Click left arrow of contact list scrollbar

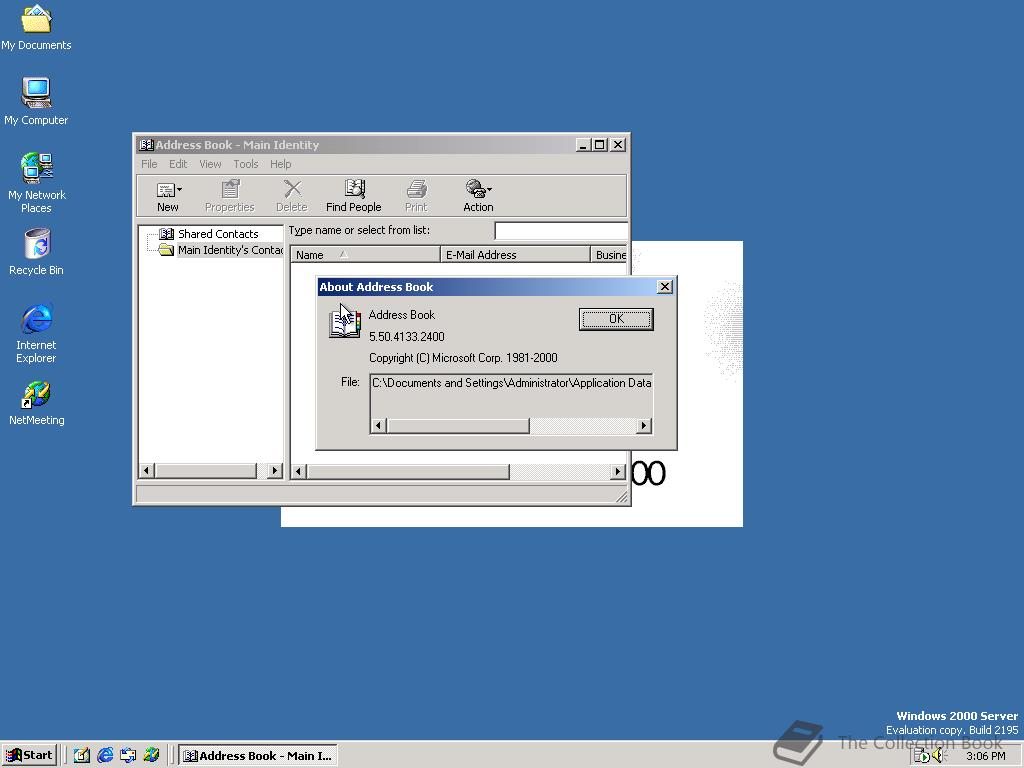(298, 472)
